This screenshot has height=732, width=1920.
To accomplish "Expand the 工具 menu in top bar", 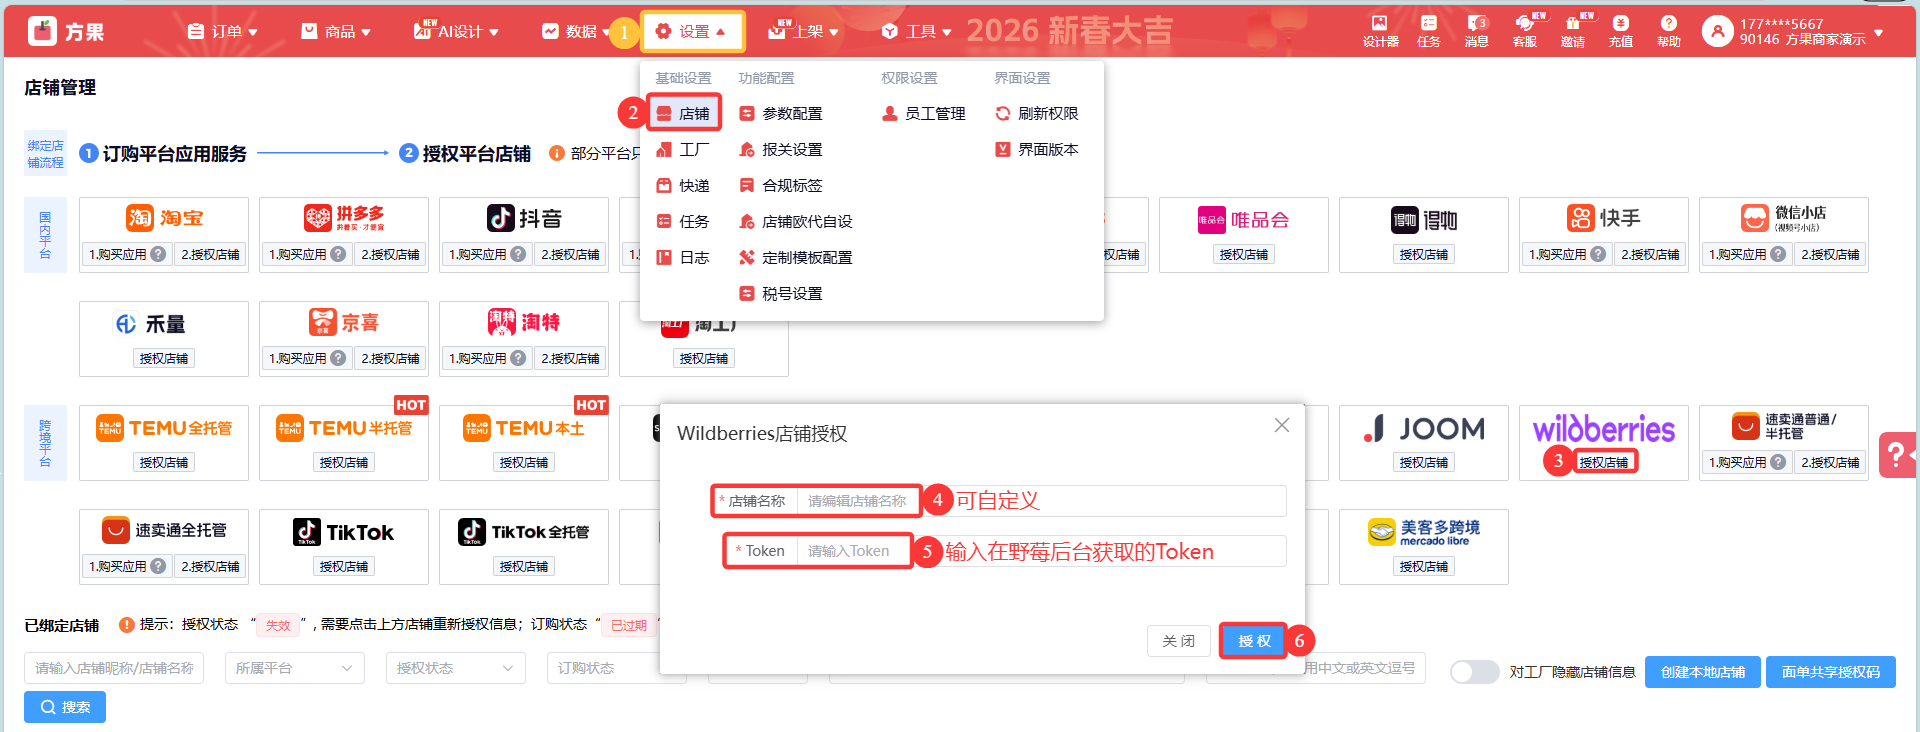I will pyautogui.click(x=916, y=32).
